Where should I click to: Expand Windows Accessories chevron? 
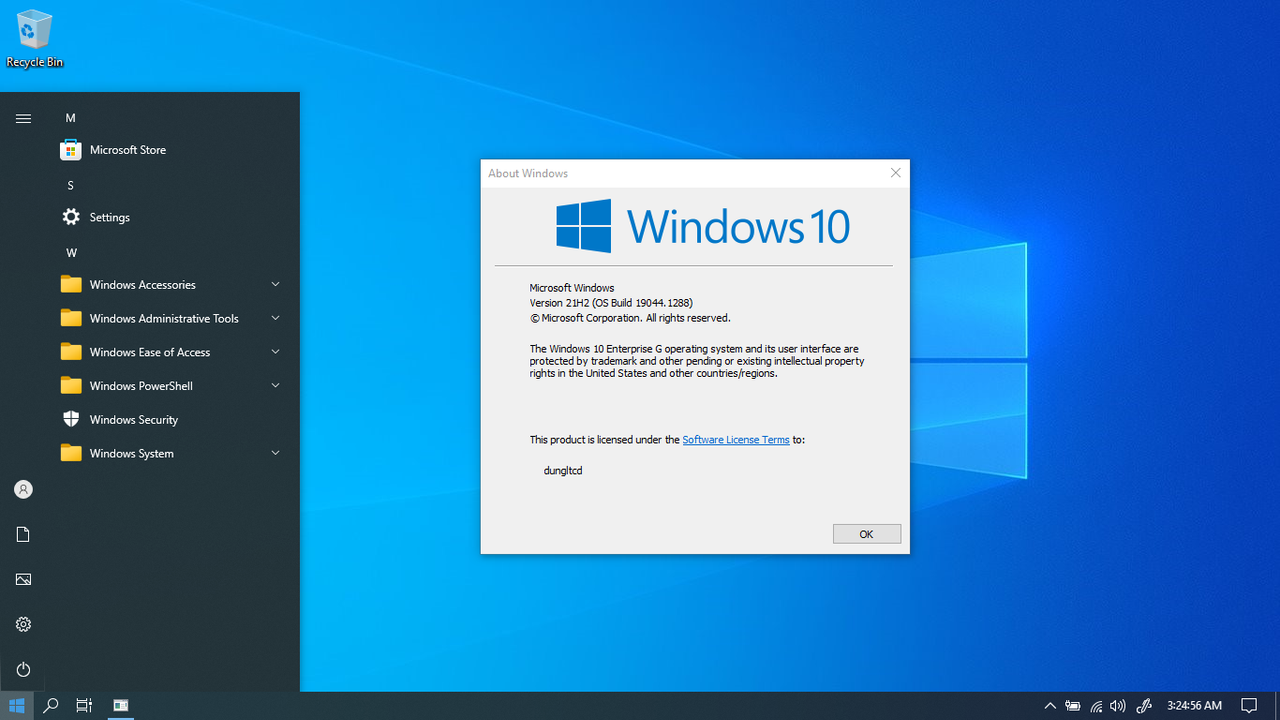click(275, 284)
